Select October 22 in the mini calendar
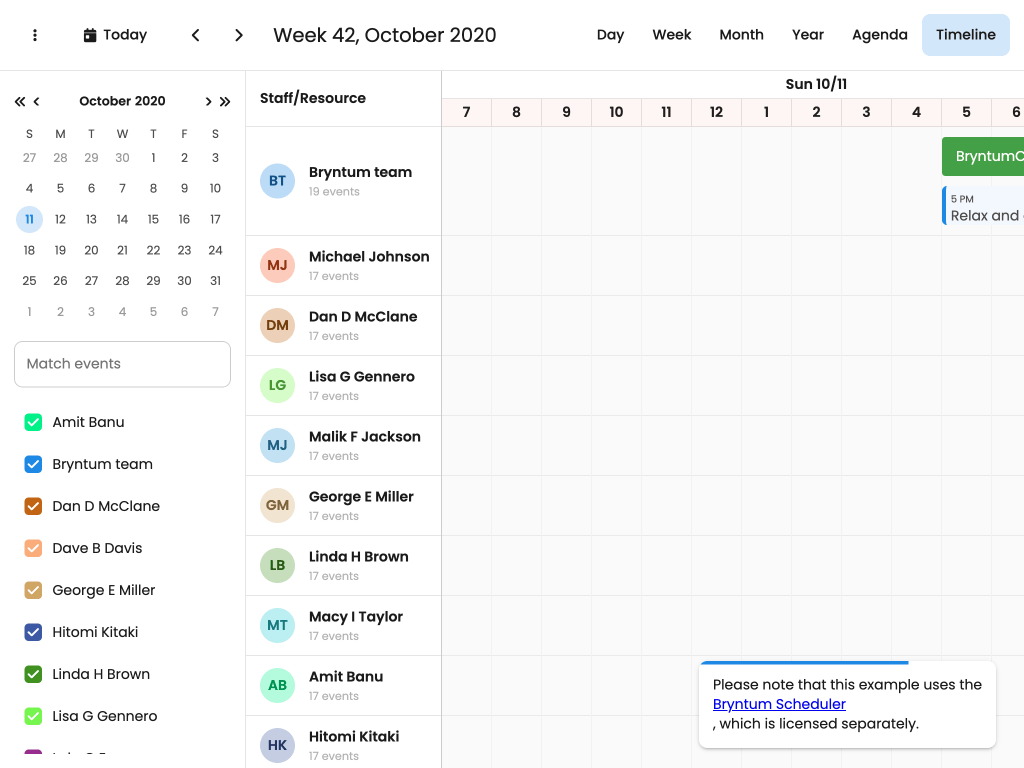Viewport: 1024px width, 768px height. [x=153, y=250]
